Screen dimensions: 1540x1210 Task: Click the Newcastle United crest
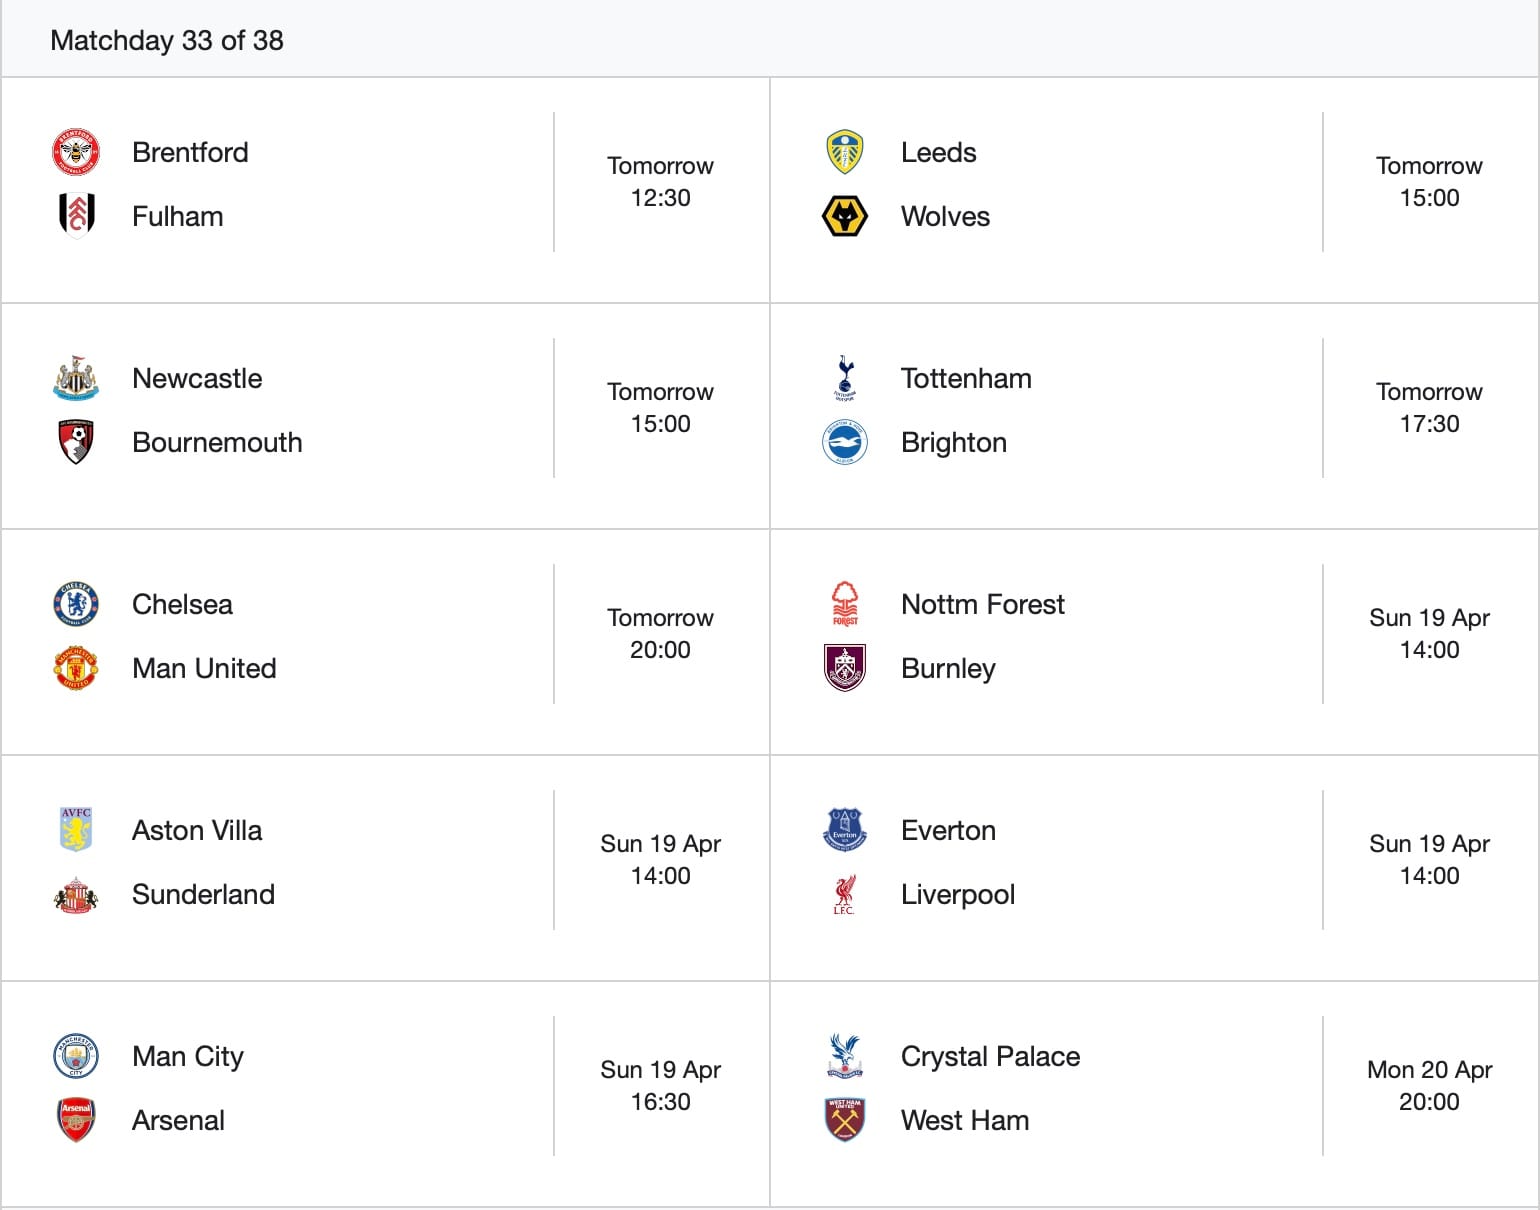[x=76, y=378]
